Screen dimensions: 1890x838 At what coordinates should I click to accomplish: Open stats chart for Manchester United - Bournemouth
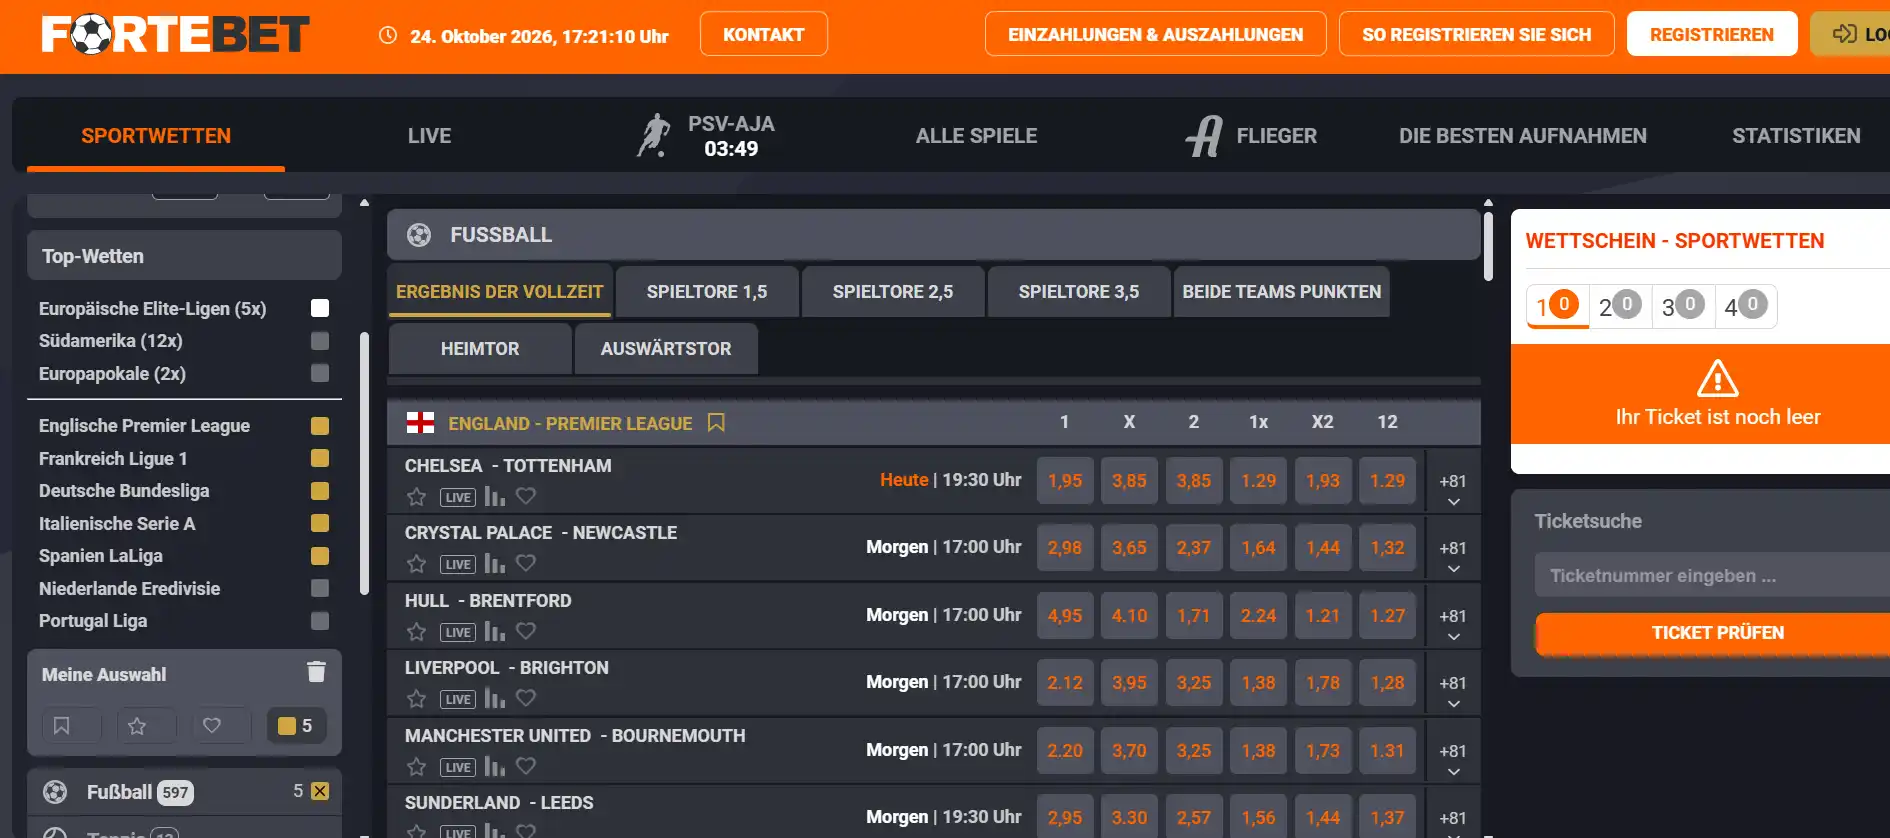point(494,766)
